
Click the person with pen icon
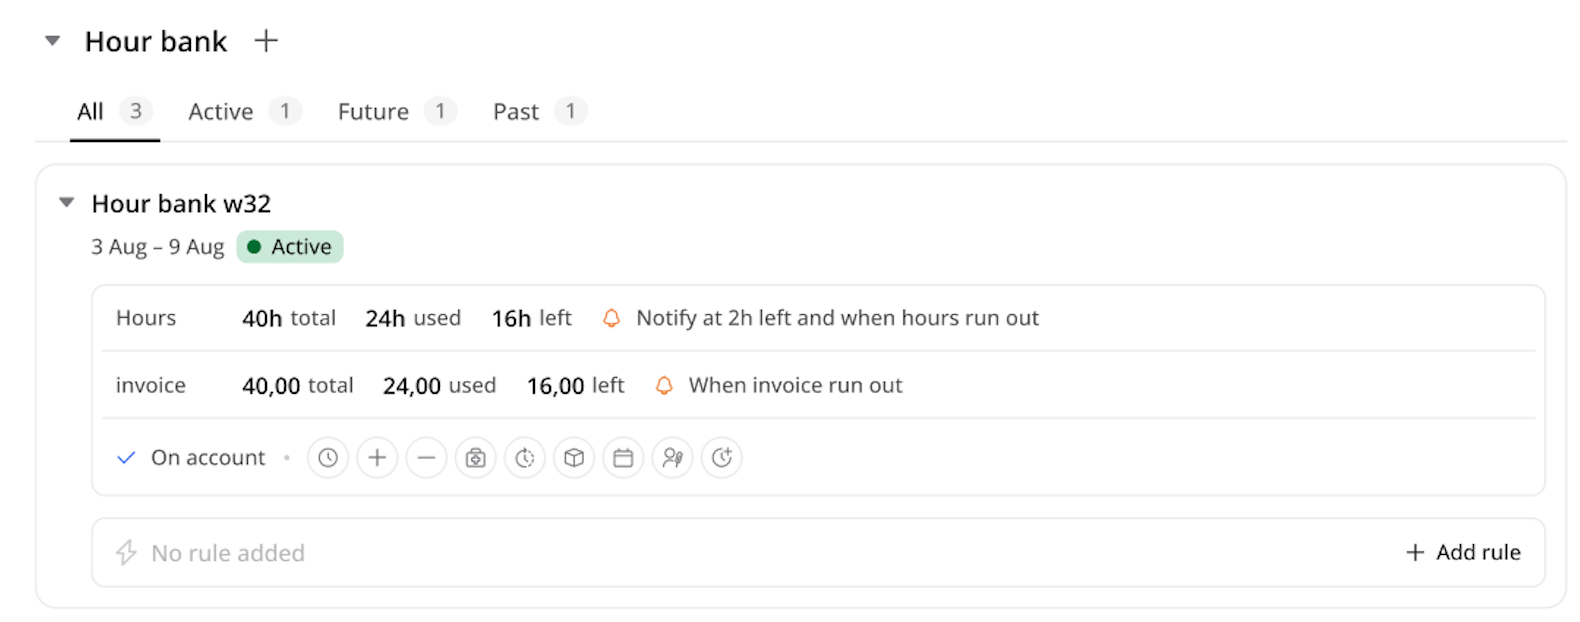pos(673,458)
